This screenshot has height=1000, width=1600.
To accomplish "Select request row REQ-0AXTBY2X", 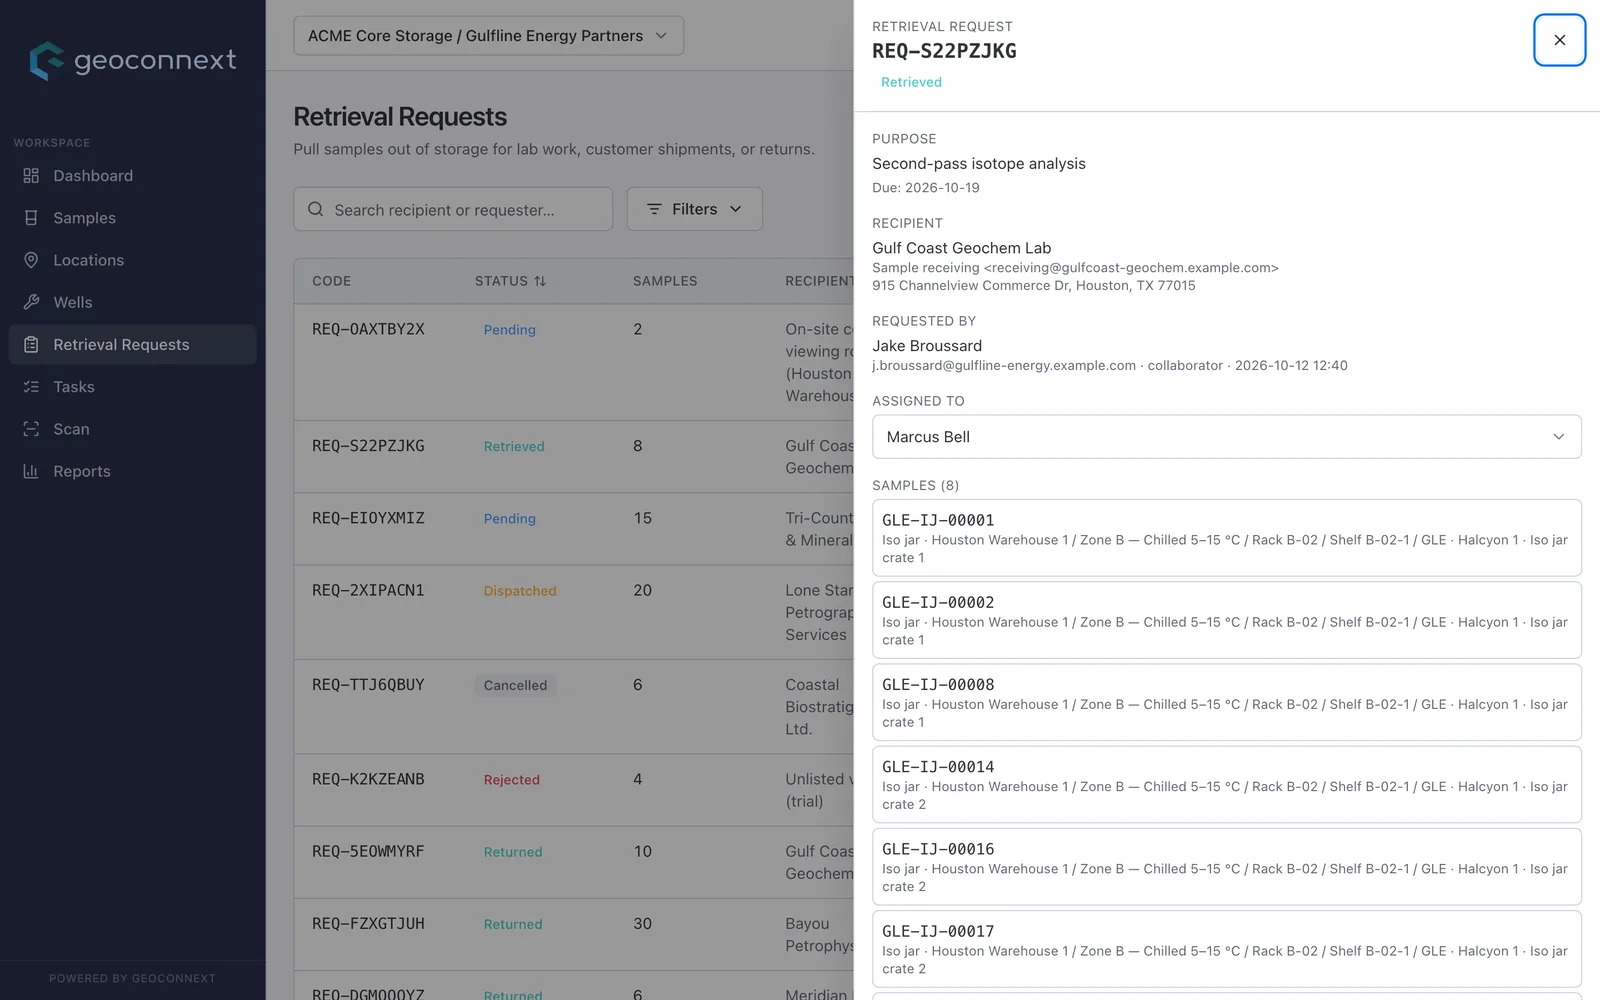I will tap(573, 362).
